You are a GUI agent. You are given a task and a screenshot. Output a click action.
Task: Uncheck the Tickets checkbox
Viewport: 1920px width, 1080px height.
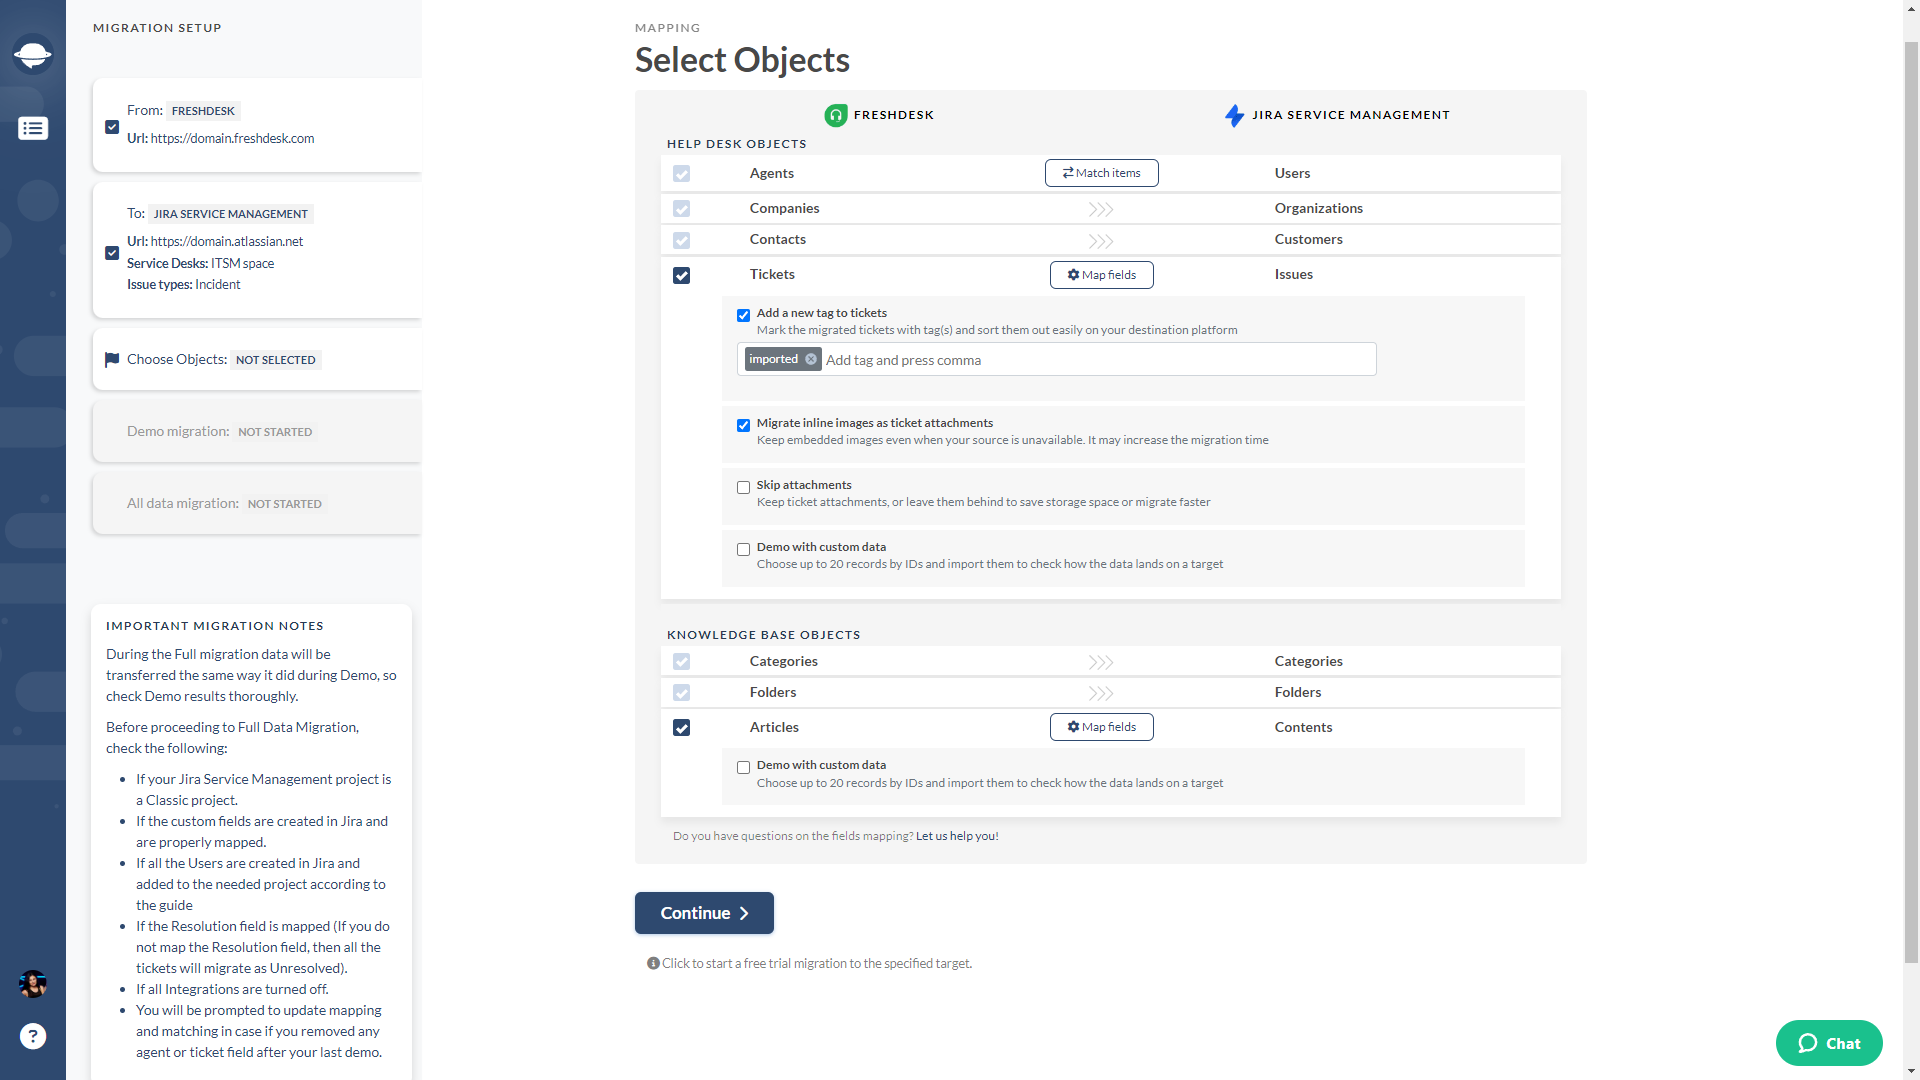tap(681, 275)
